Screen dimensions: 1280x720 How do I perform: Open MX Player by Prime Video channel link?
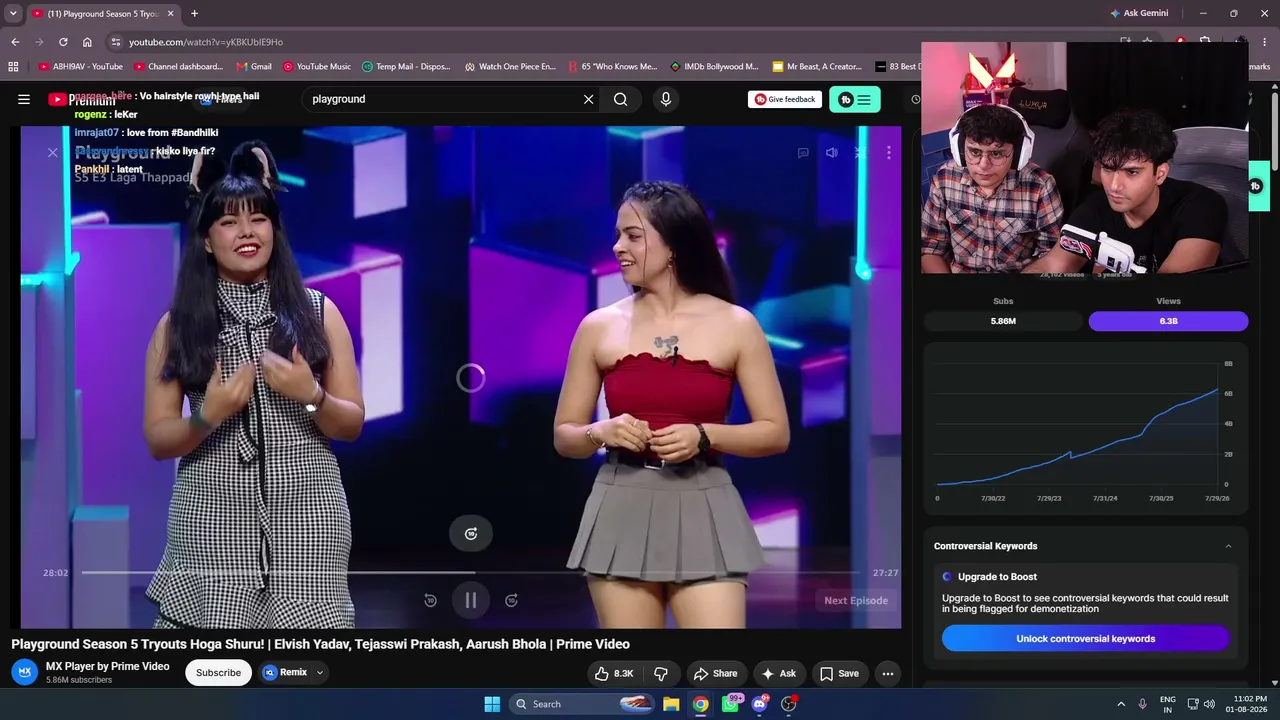click(108, 666)
